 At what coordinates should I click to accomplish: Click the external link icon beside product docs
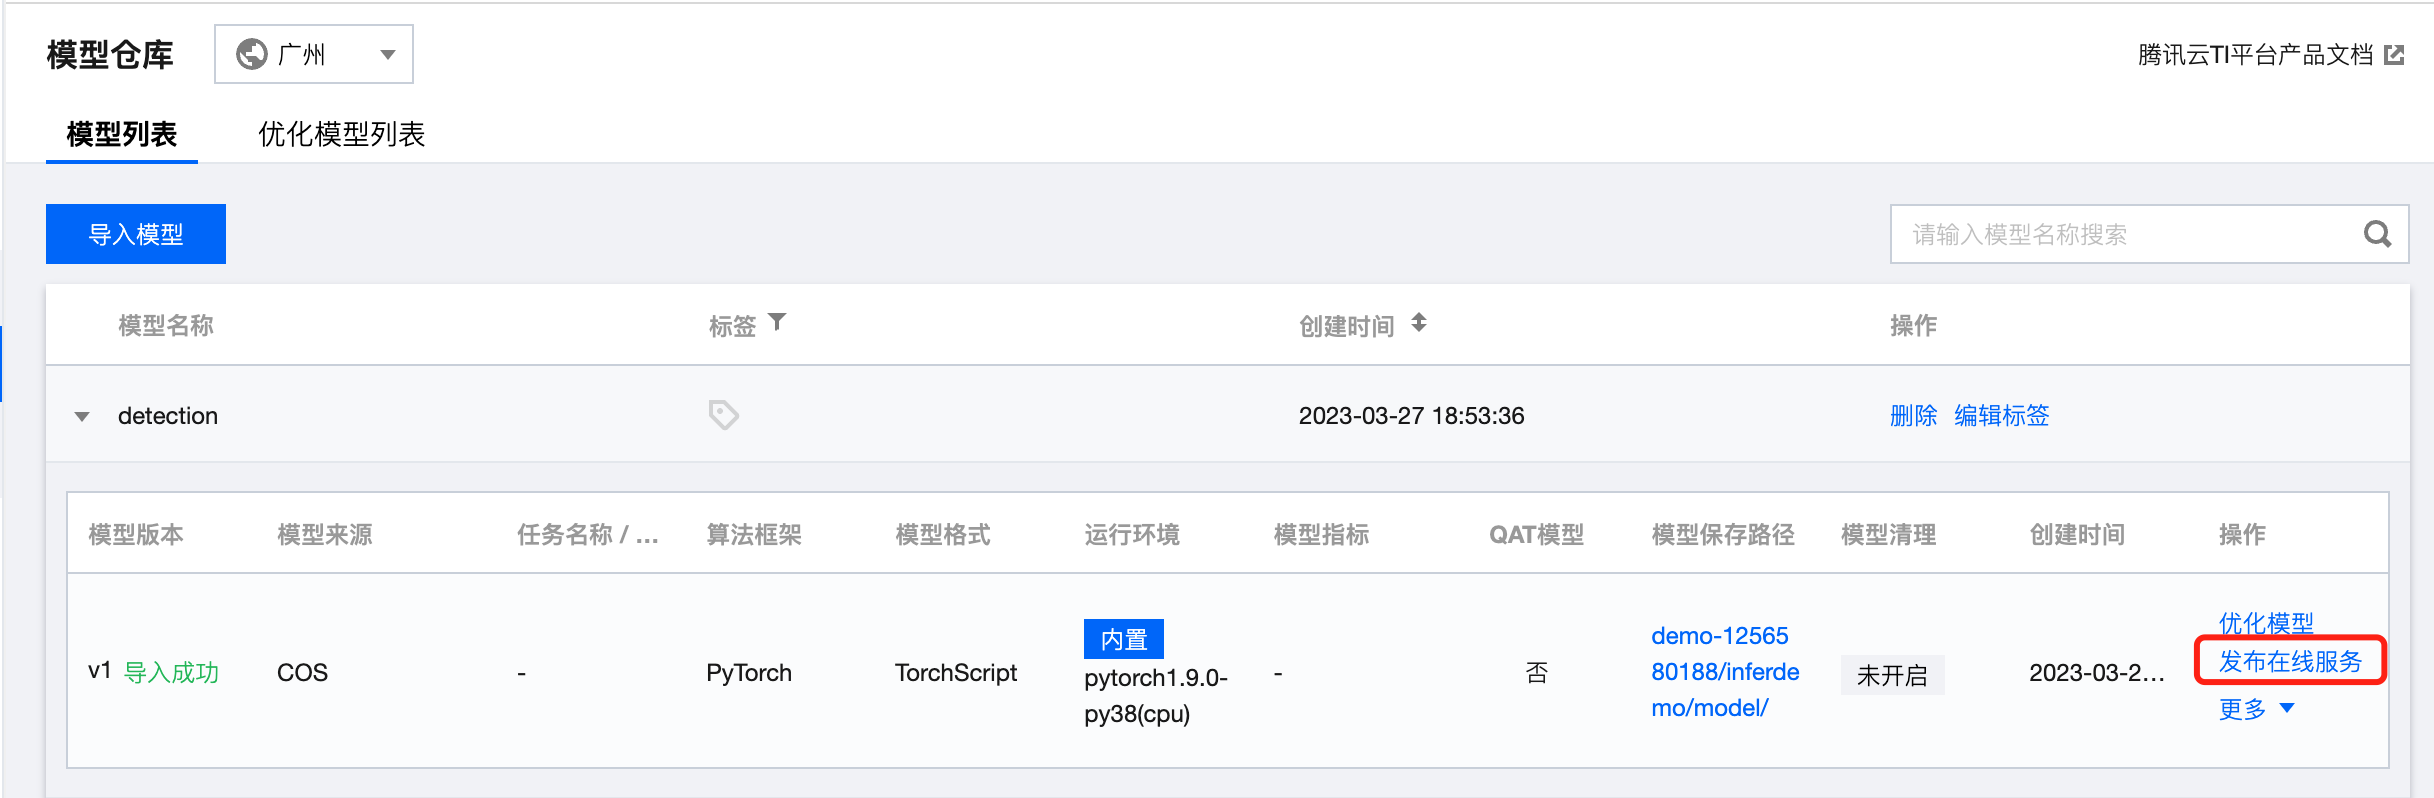point(2394,55)
